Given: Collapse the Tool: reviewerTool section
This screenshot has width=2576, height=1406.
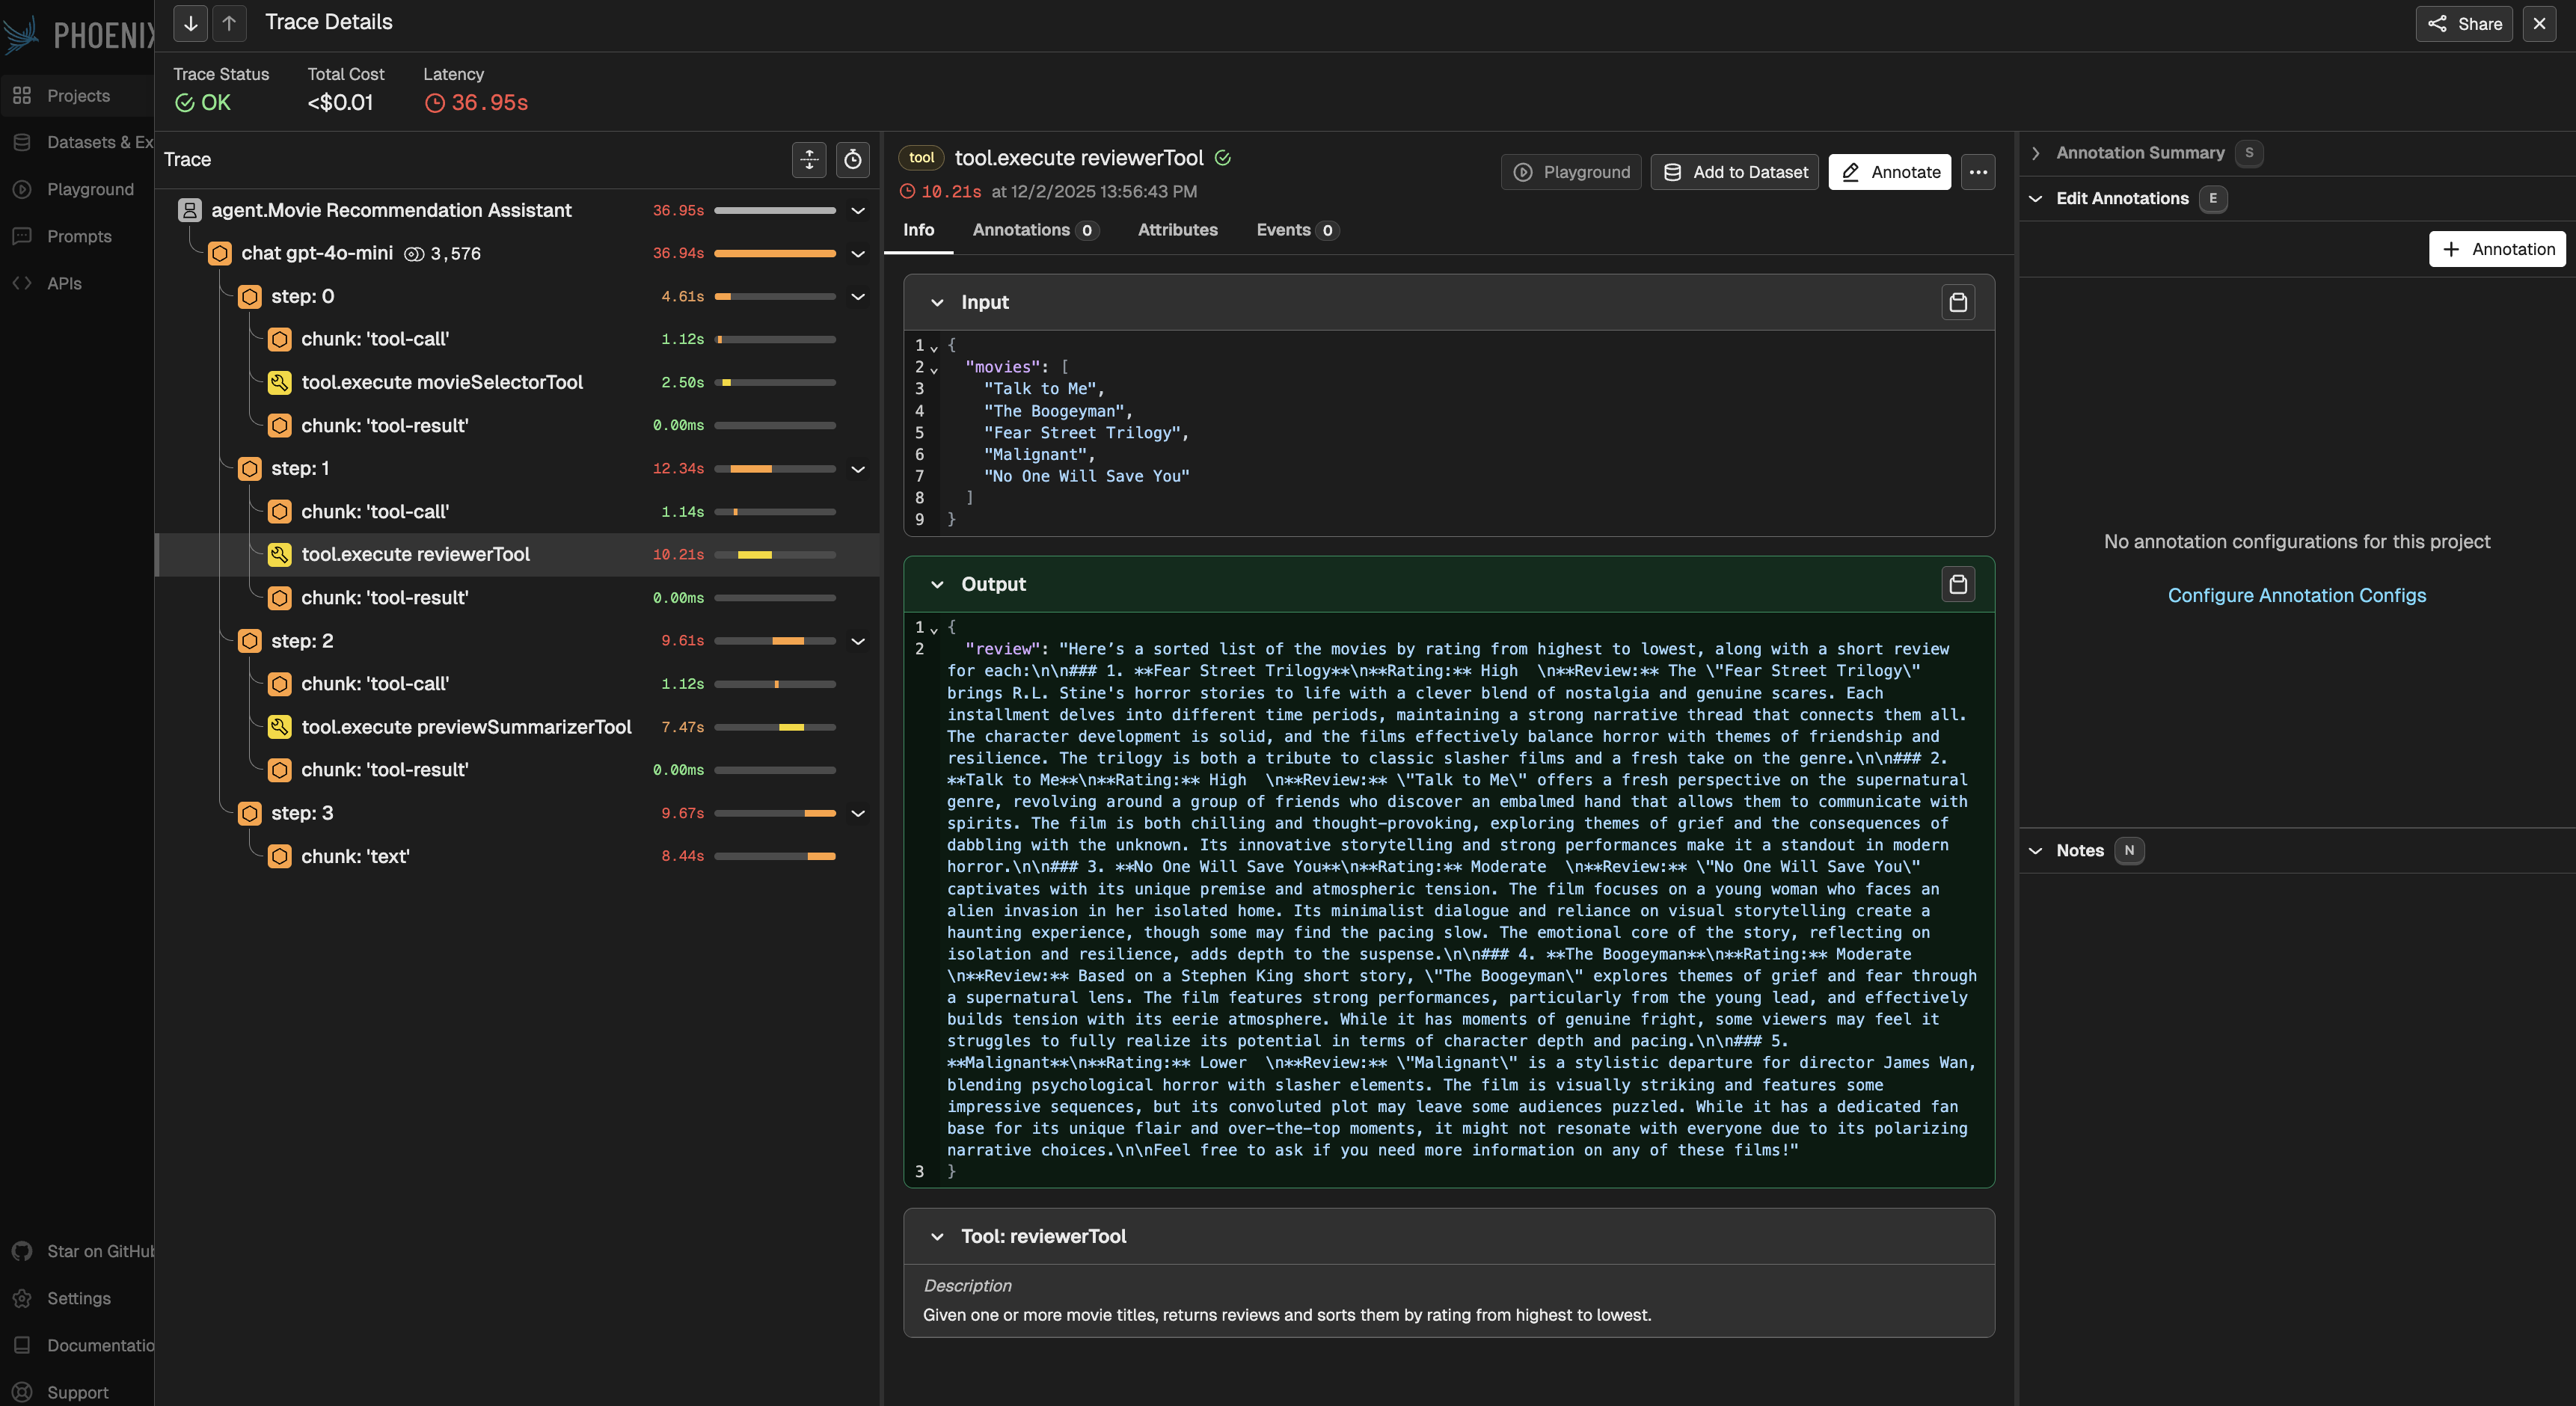Looking at the screenshot, I should click(x=937, y=1237).
